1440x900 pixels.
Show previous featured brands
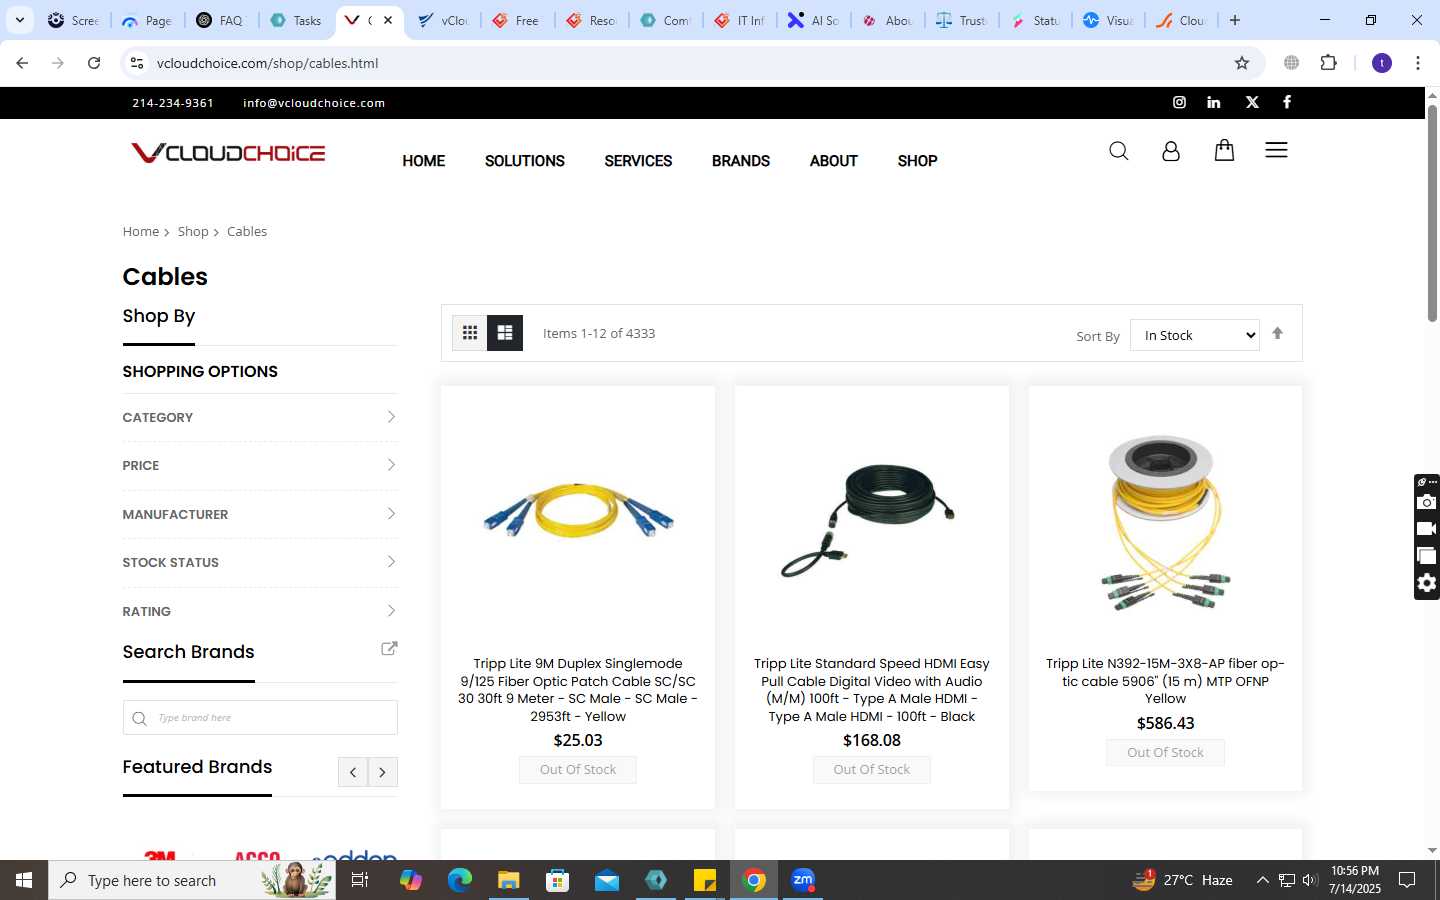click(x=353, y=772)
